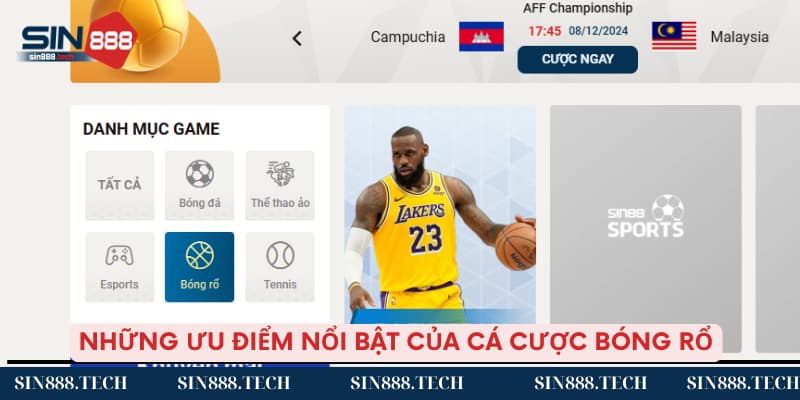
Task: Click the Campuchia team name
Action: tap(408, 37)
